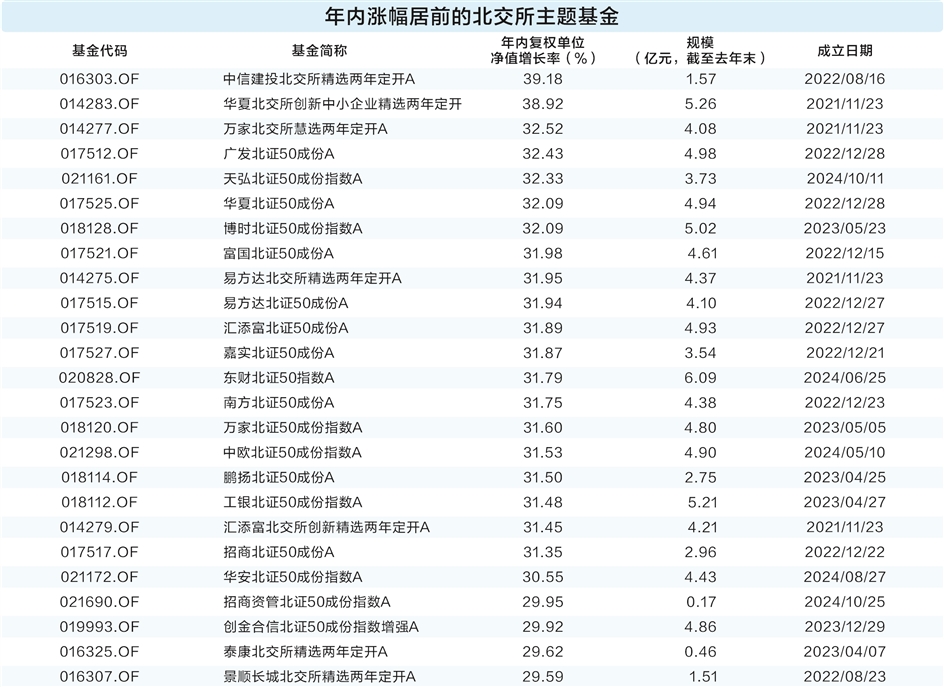Select fund code 018114.OF

click(x=99, y=477)
